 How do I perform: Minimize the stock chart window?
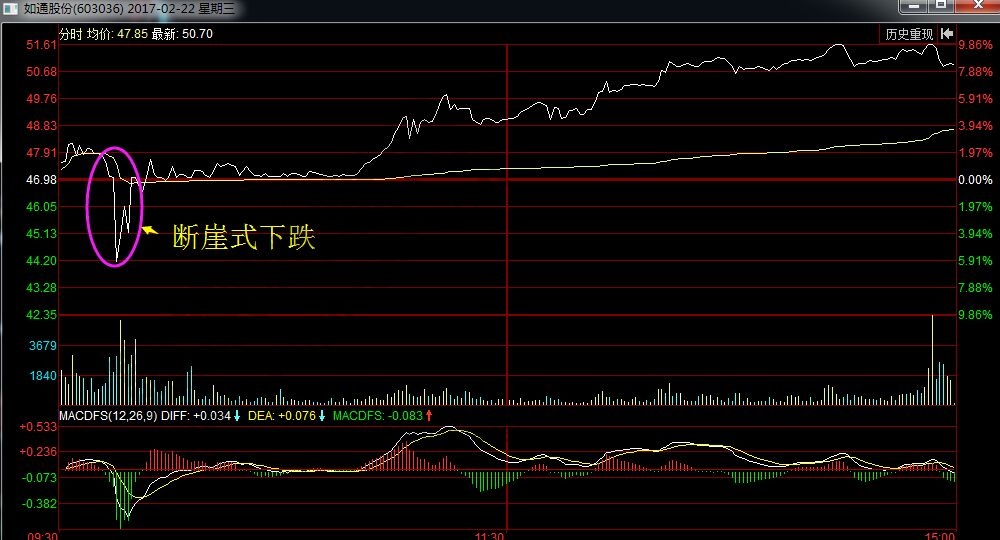pyautogui.click(x=912, y=6)
